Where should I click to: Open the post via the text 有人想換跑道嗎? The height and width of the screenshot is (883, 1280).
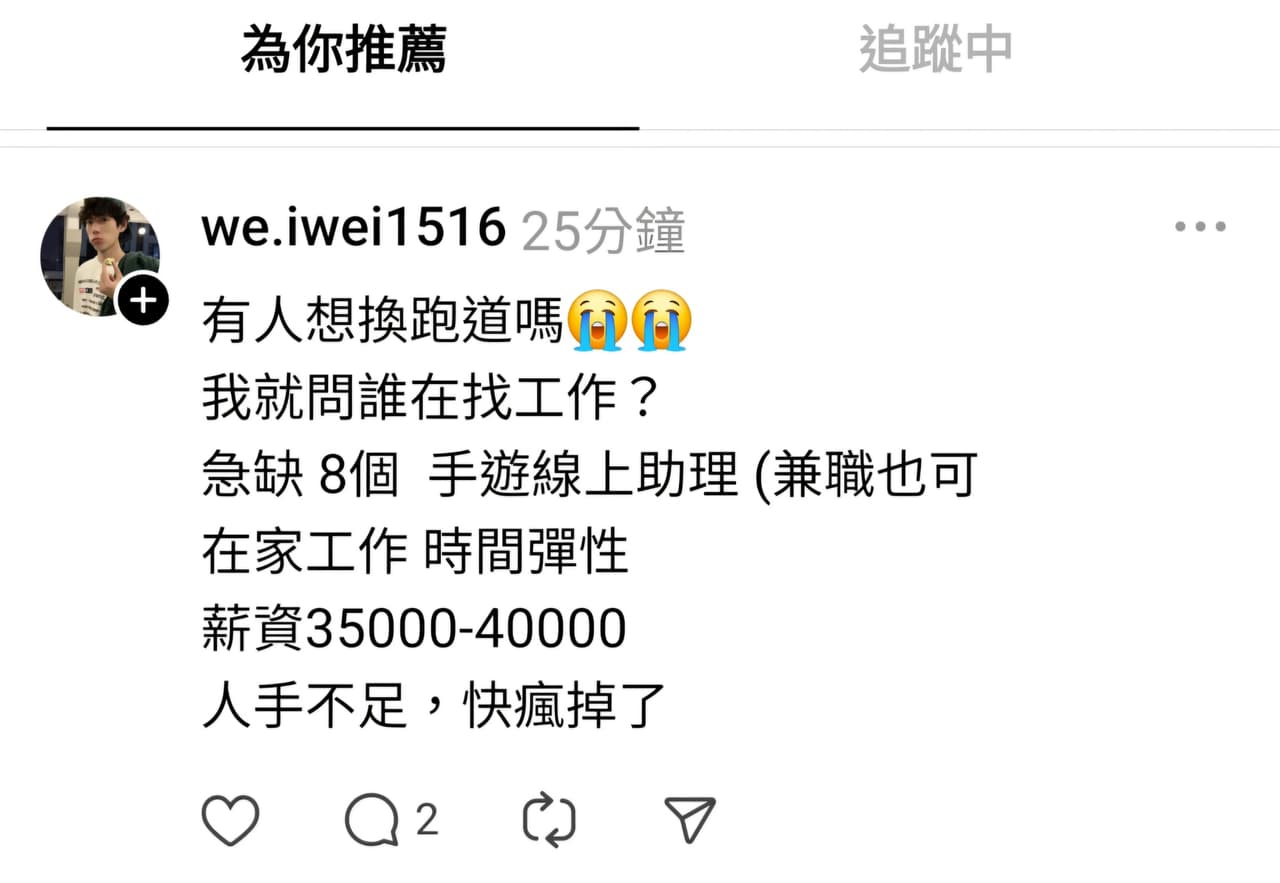click(x=384, y=321)
